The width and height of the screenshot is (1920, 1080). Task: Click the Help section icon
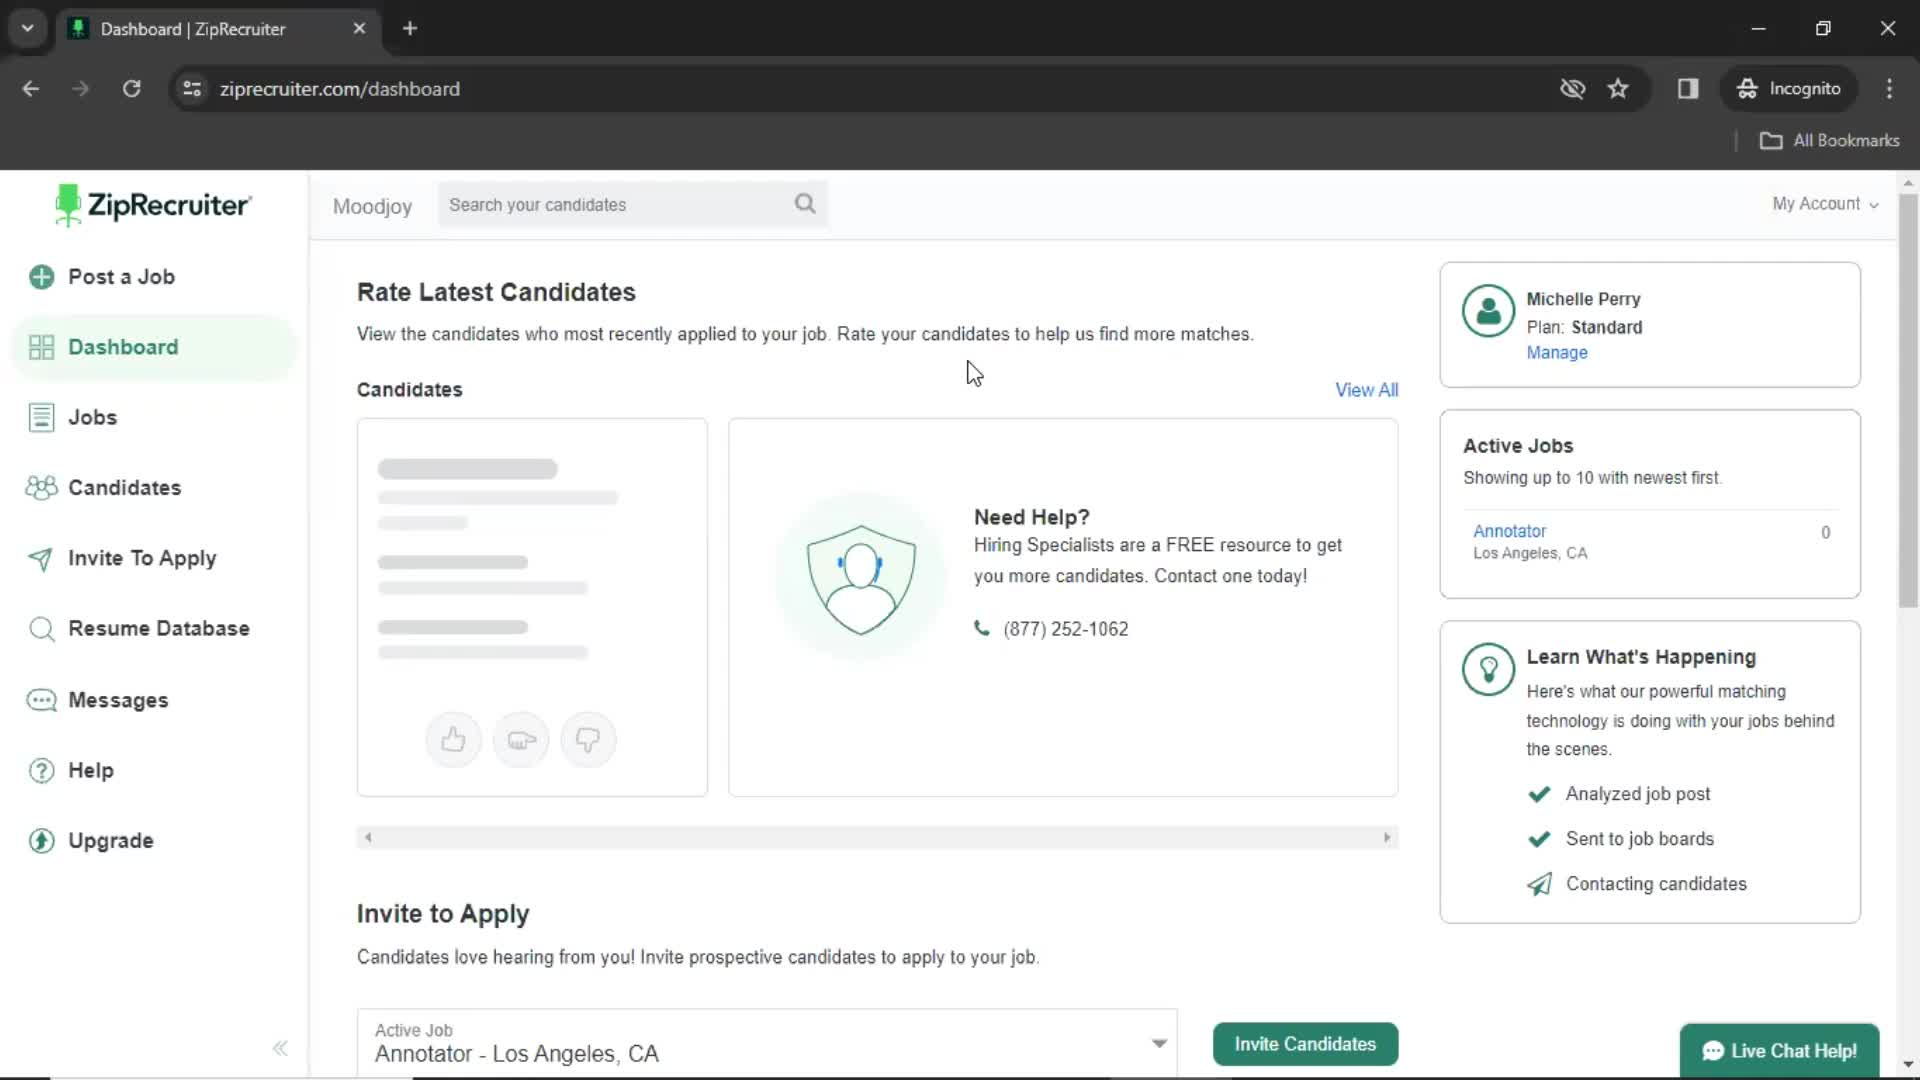point(42,770)
